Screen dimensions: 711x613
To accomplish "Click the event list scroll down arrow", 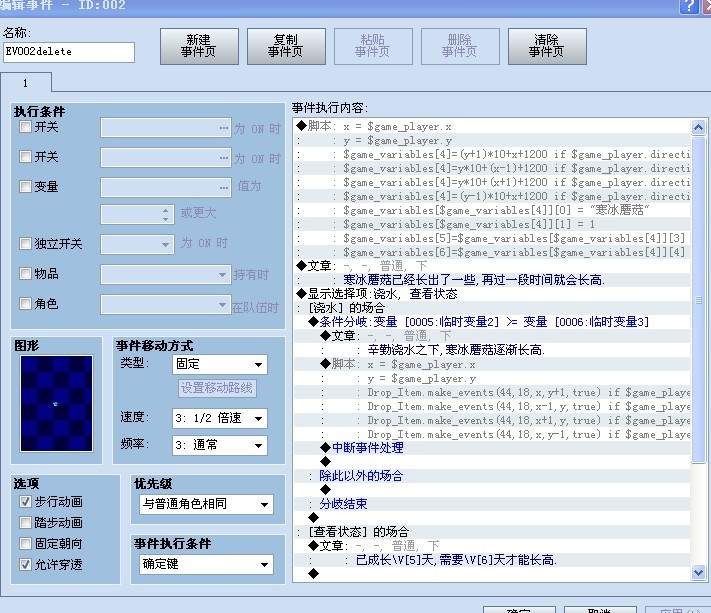I will click(x=698, y=573).
